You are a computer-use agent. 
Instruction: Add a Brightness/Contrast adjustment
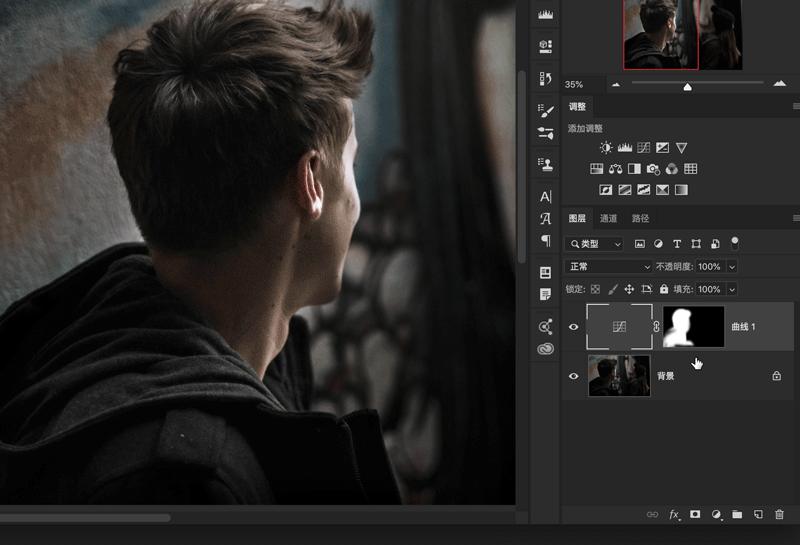(606, 148)
